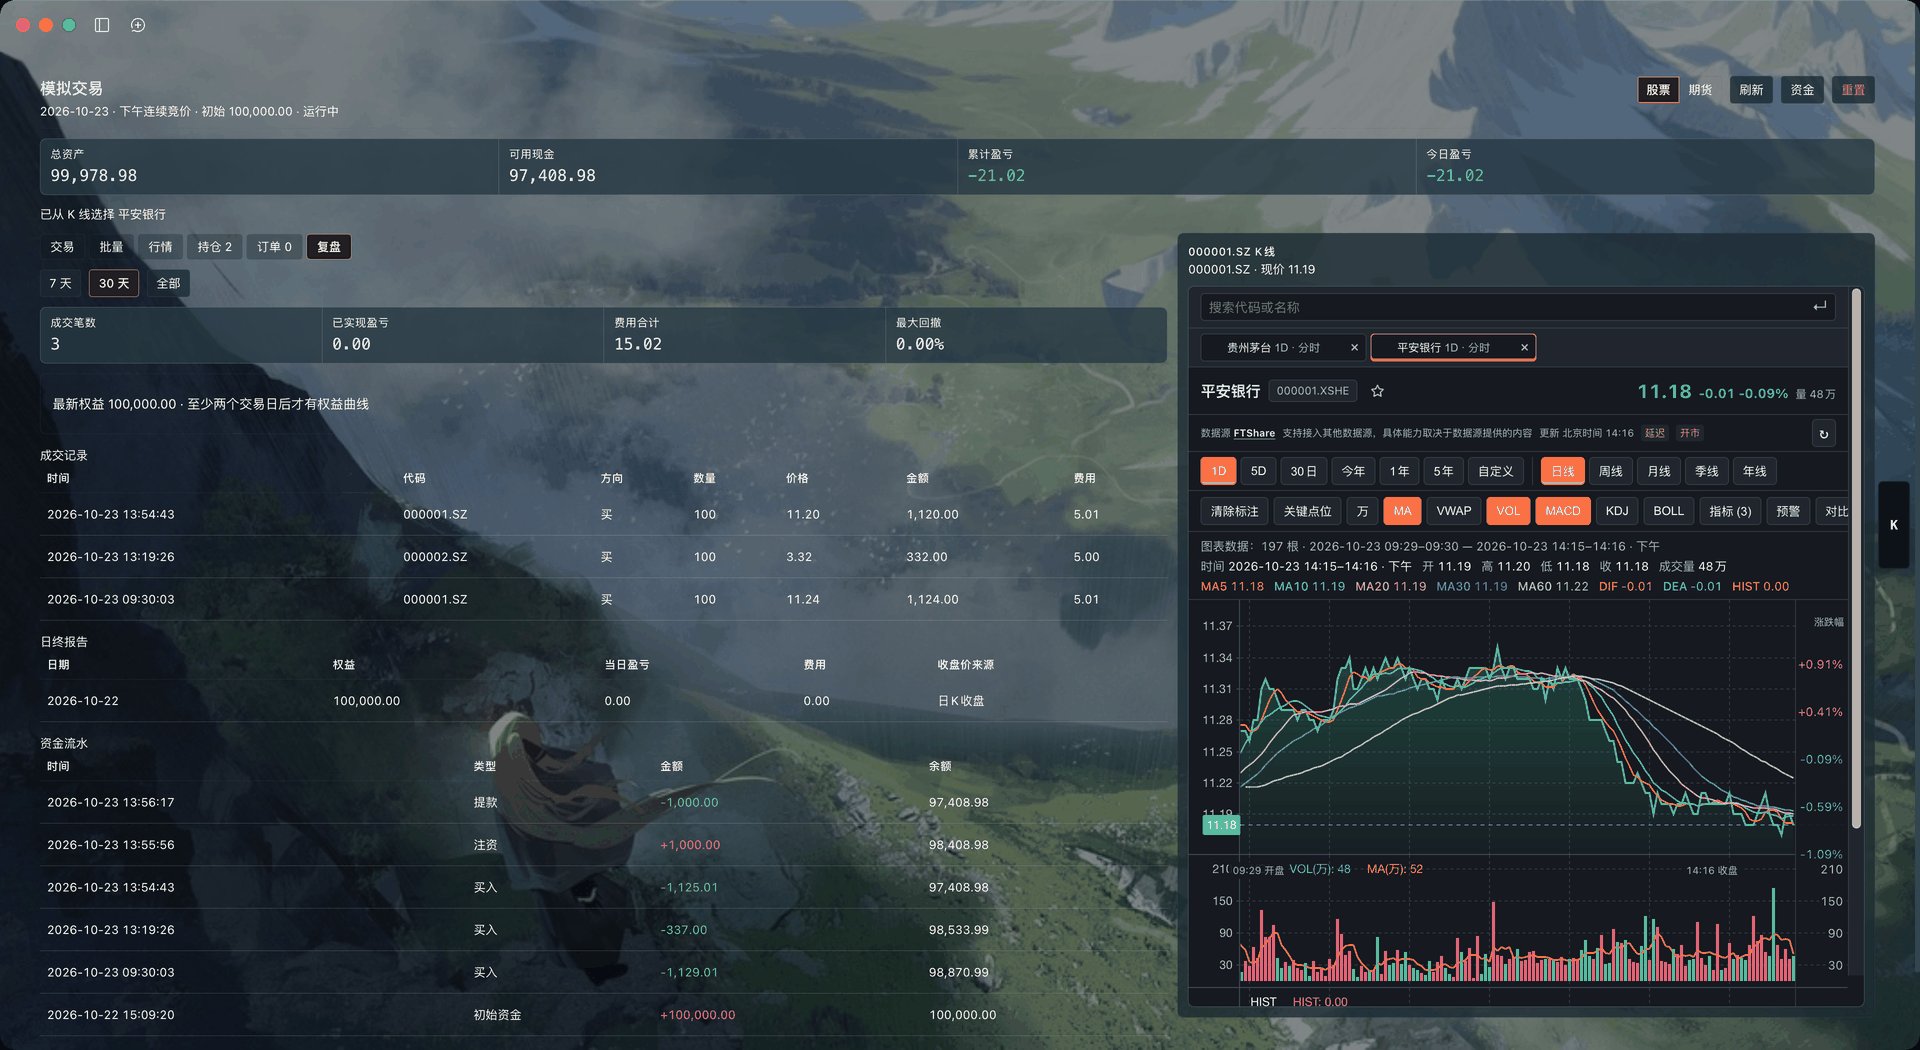
Task: Open the 指标 (3) indicators menu
Action: (x=1730, y=511)
